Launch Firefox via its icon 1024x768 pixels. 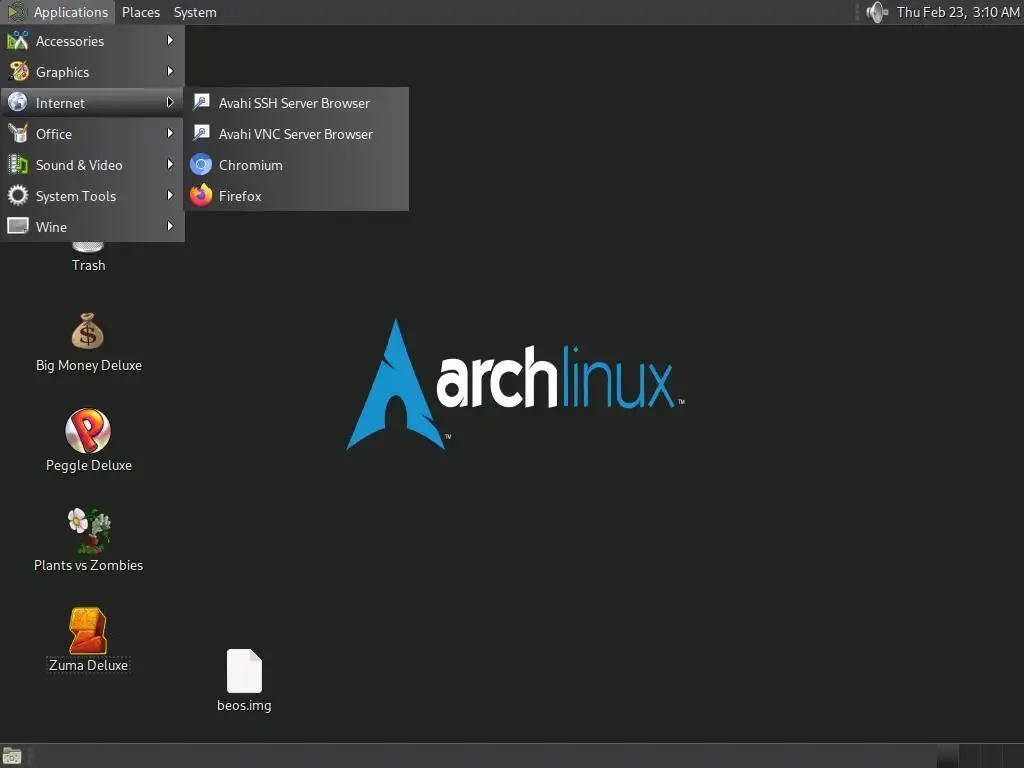[201, 195]
